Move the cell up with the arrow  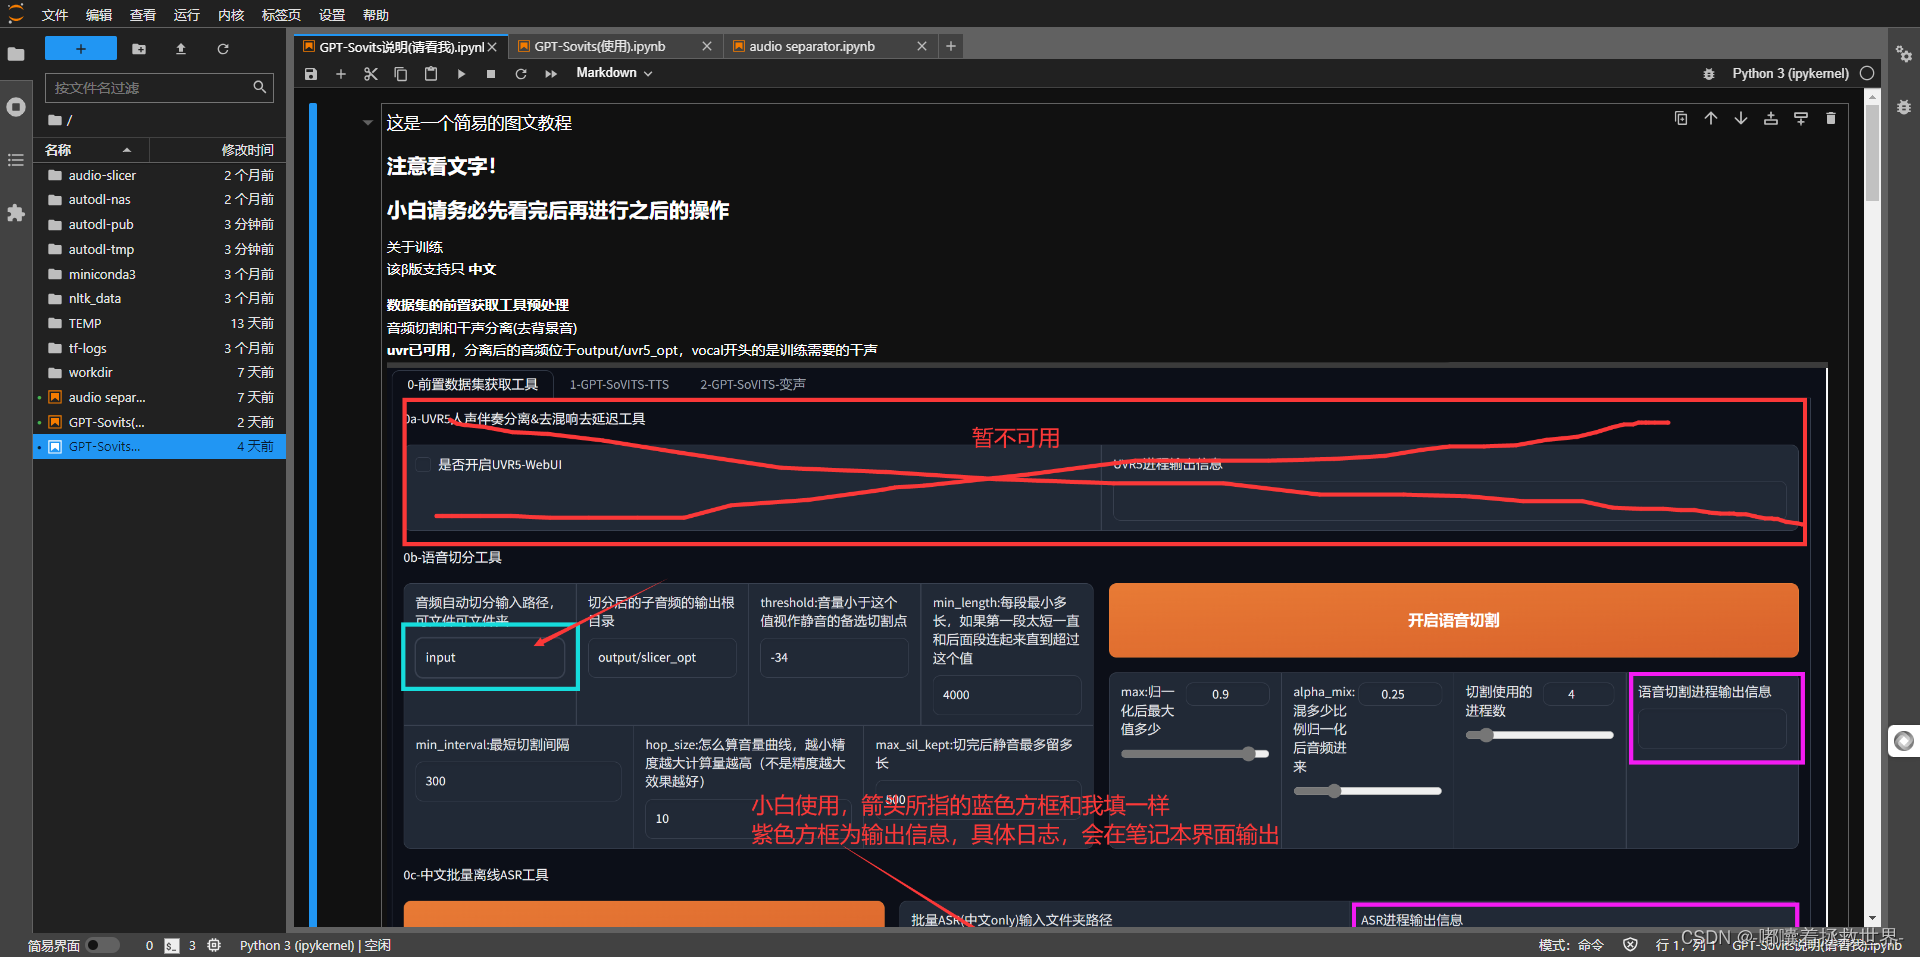tap(1711, 118)
